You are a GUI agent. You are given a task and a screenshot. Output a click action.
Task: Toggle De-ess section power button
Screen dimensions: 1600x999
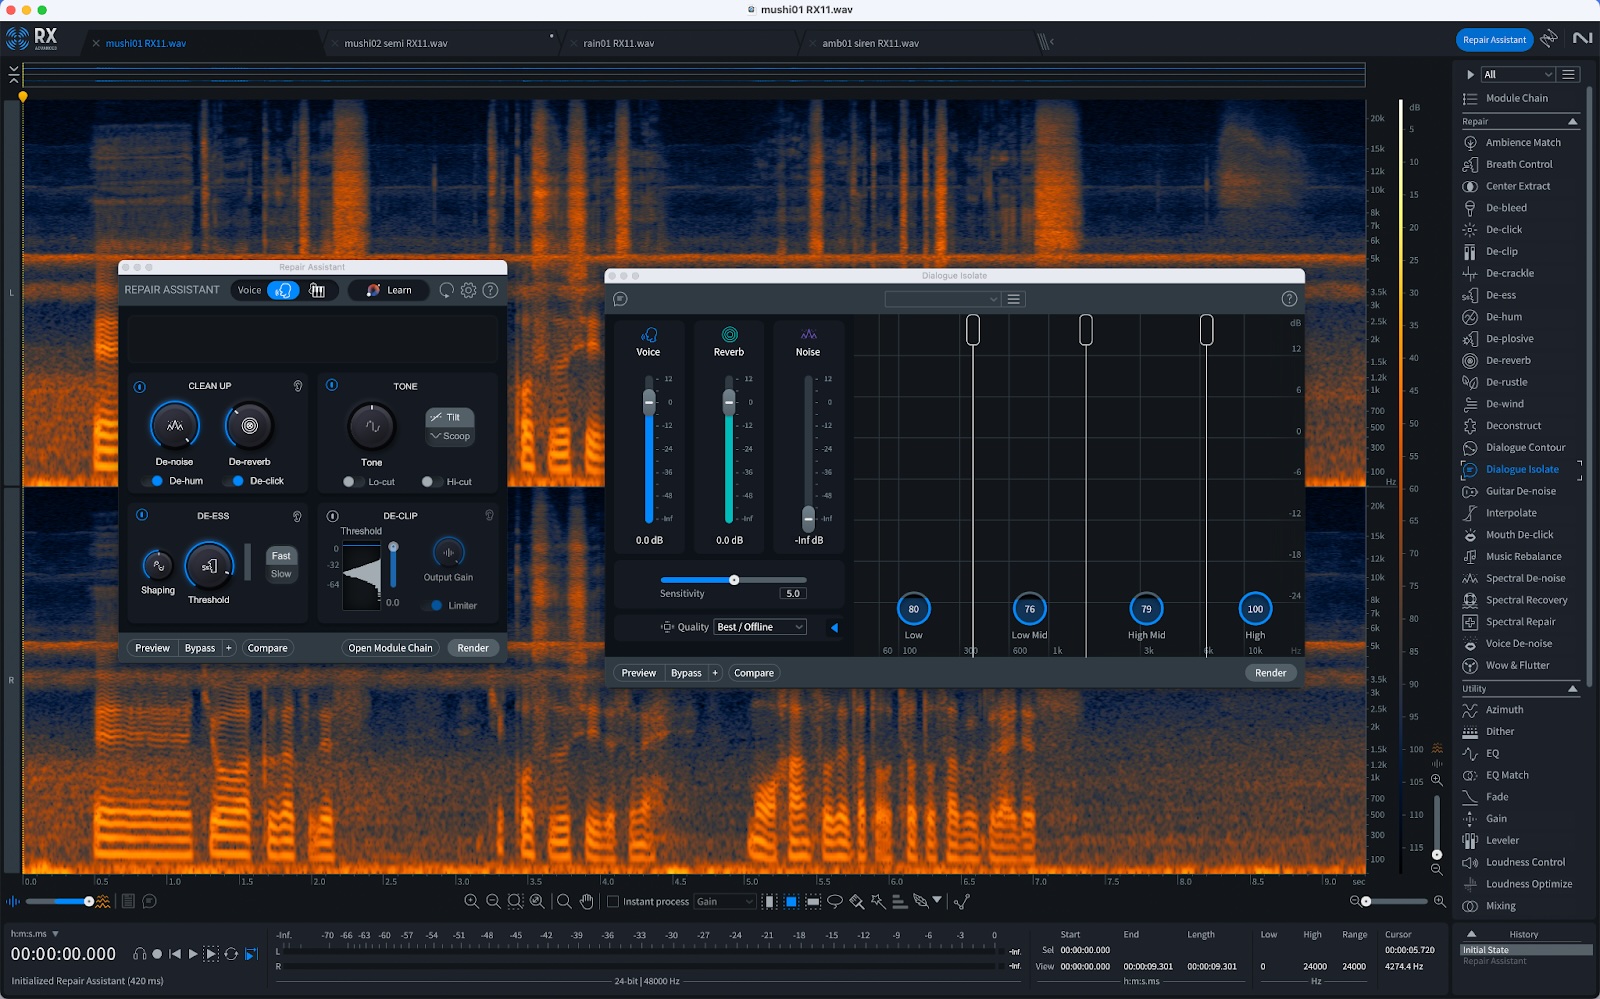[142, 515]
